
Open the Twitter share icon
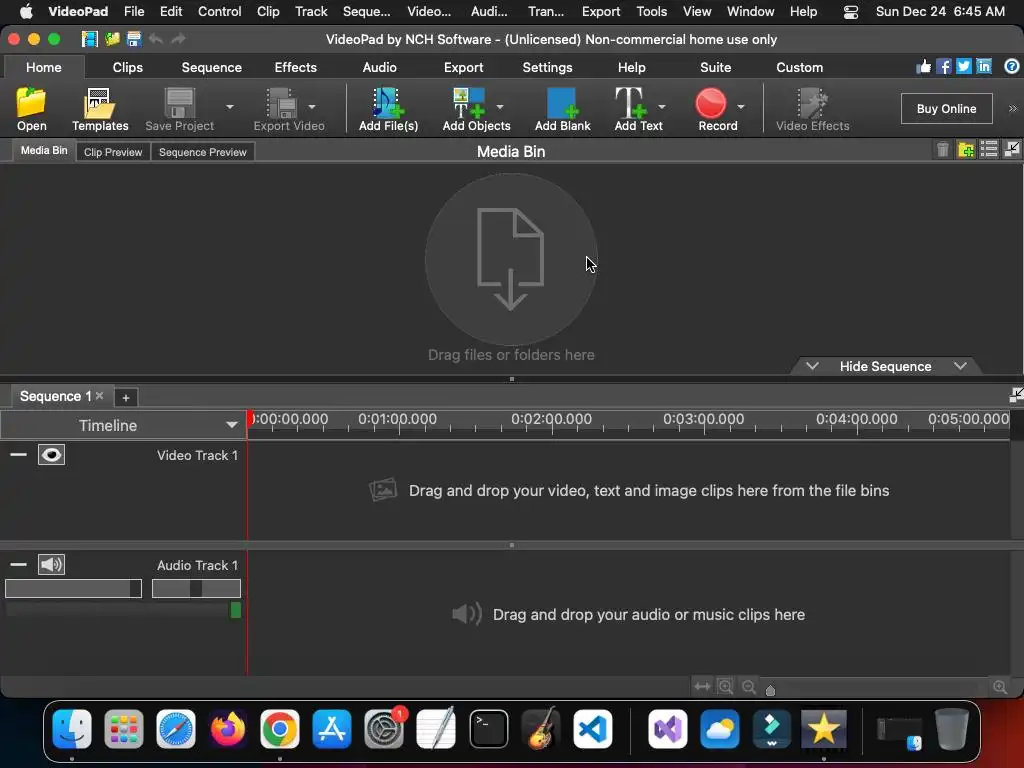(964, 67)
